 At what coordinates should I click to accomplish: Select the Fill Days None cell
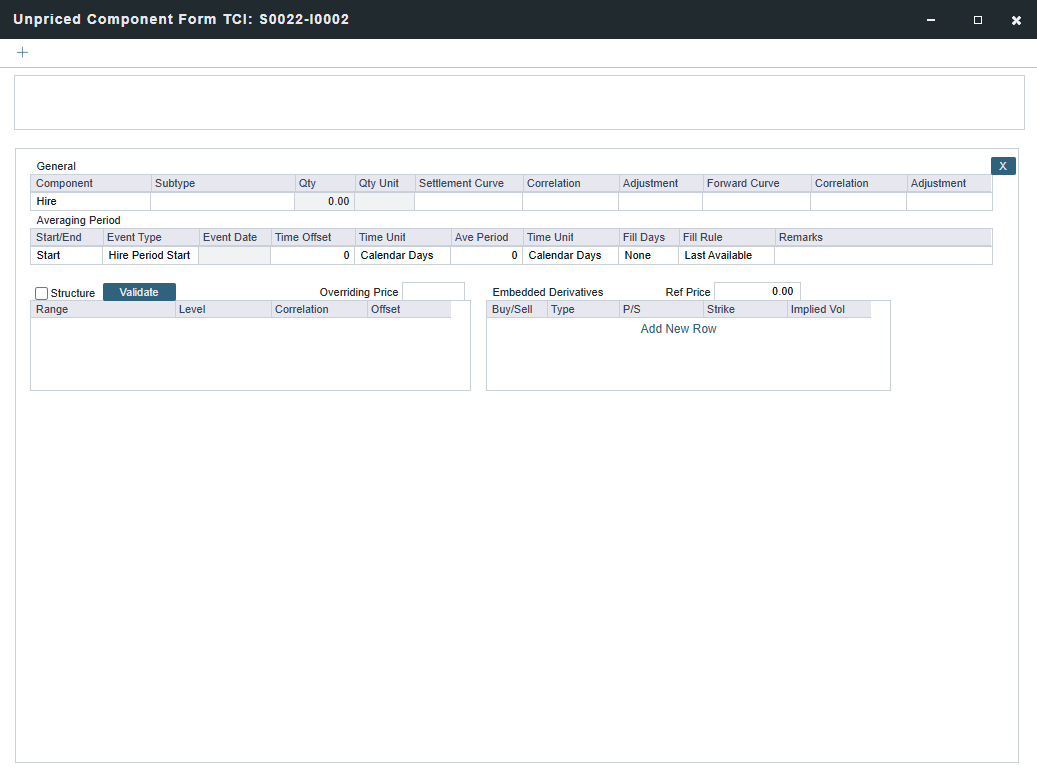pos(648,256)
